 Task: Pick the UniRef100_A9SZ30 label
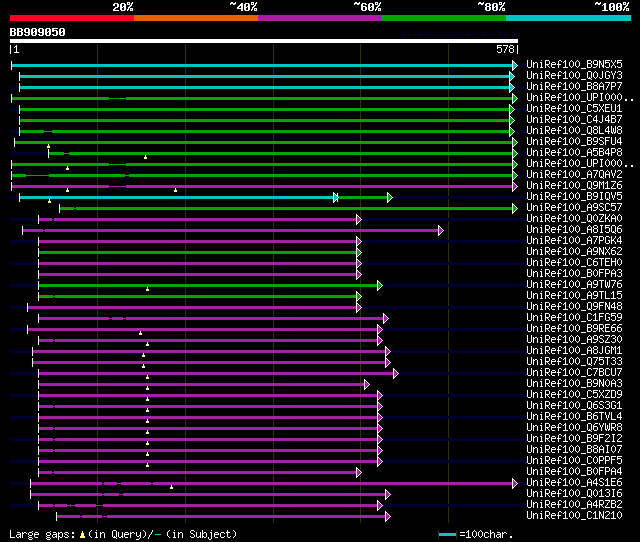[574, 340]
